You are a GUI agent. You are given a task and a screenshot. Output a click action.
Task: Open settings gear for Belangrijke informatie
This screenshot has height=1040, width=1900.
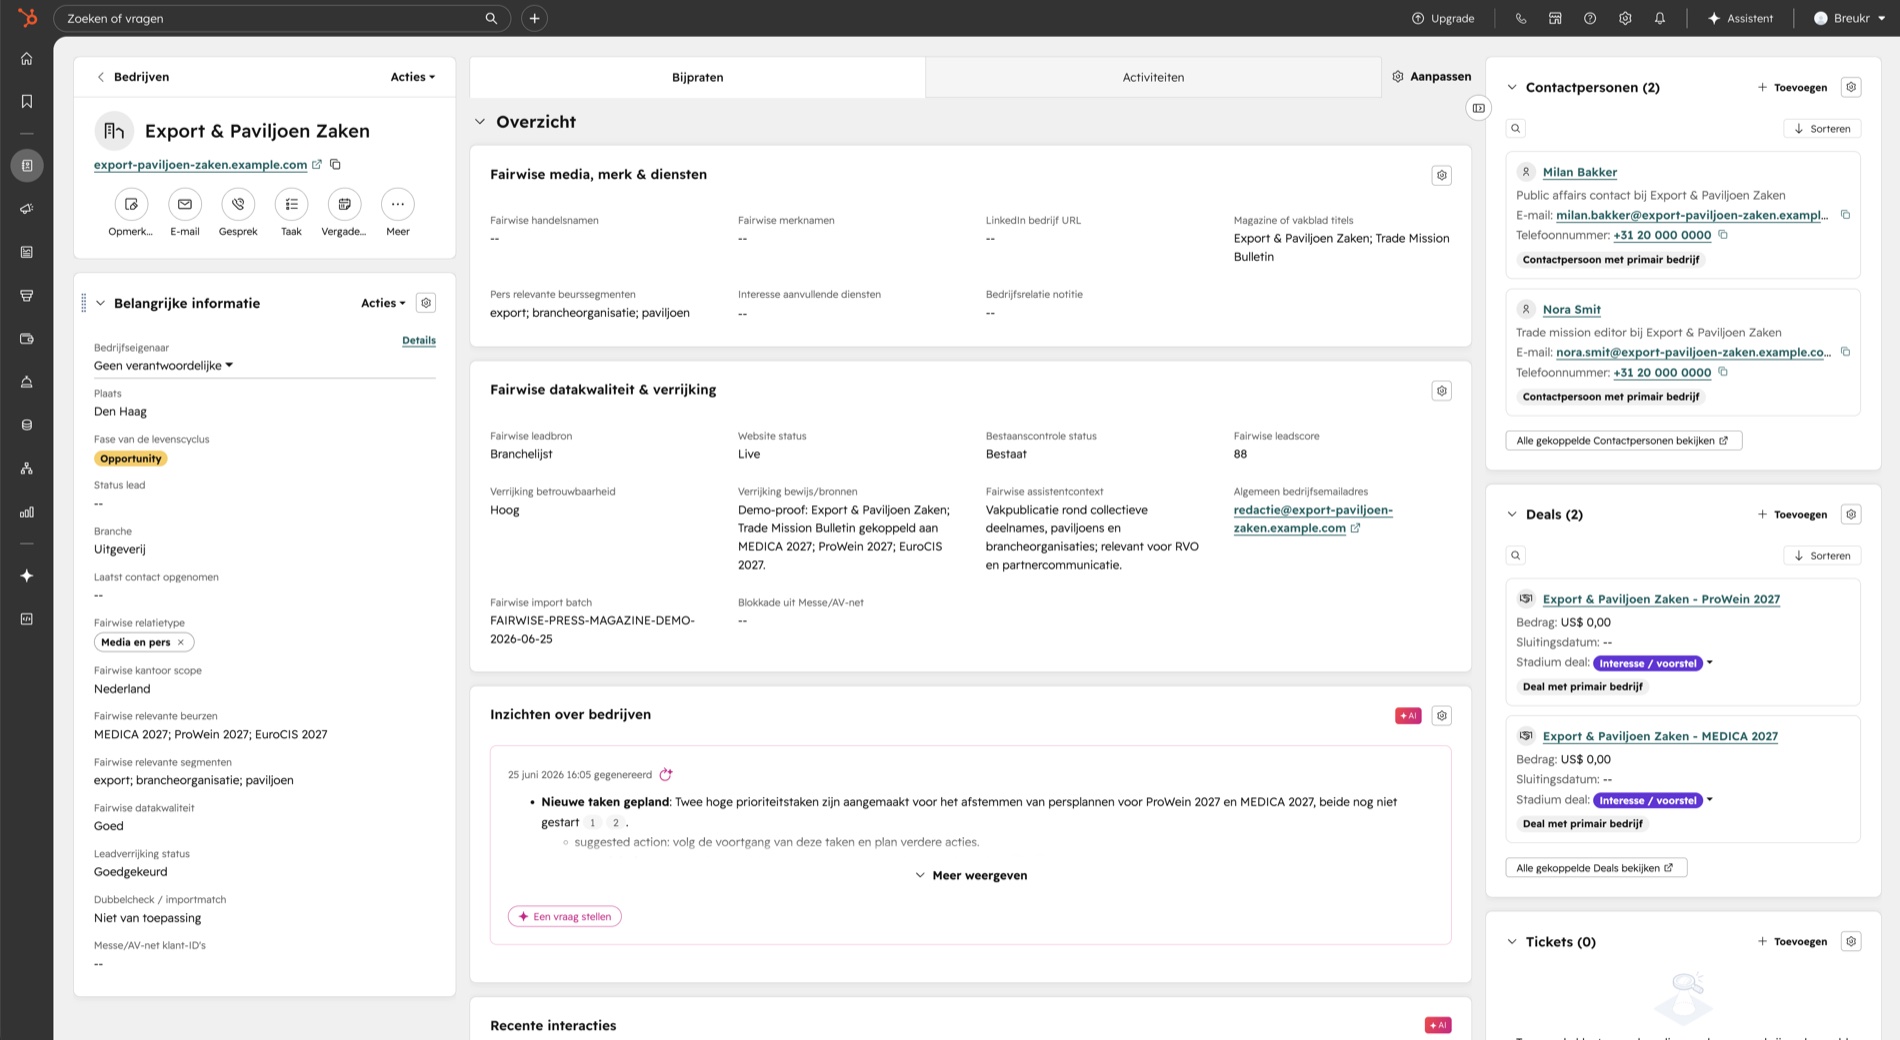(x=426, y=303)
